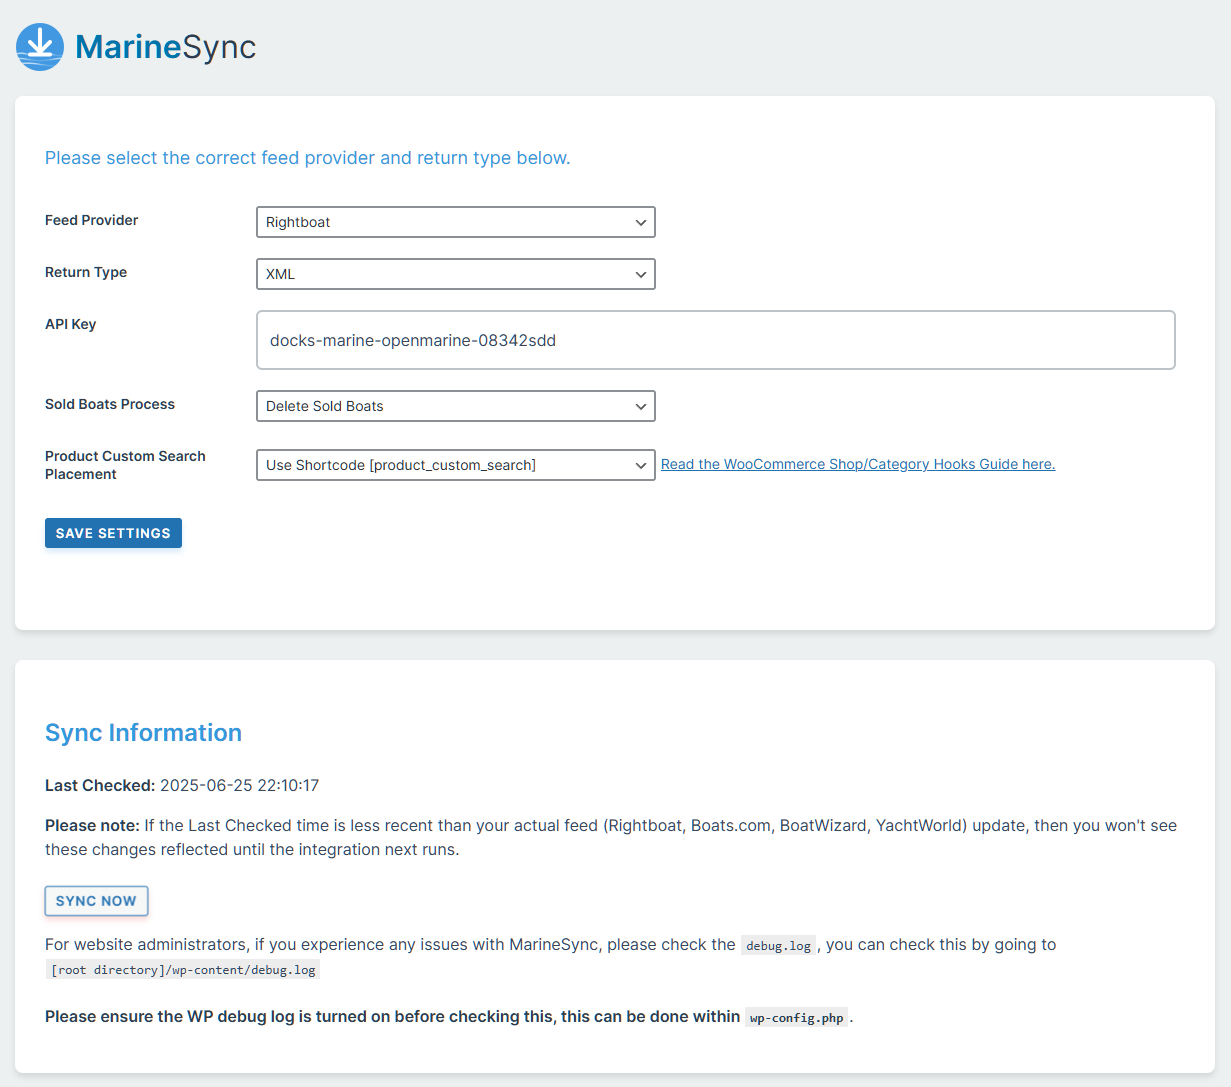Viewport: 1231px width, 1087px height.
Task: Click the debug.log code snippet
Action: [x=778, y=945]
